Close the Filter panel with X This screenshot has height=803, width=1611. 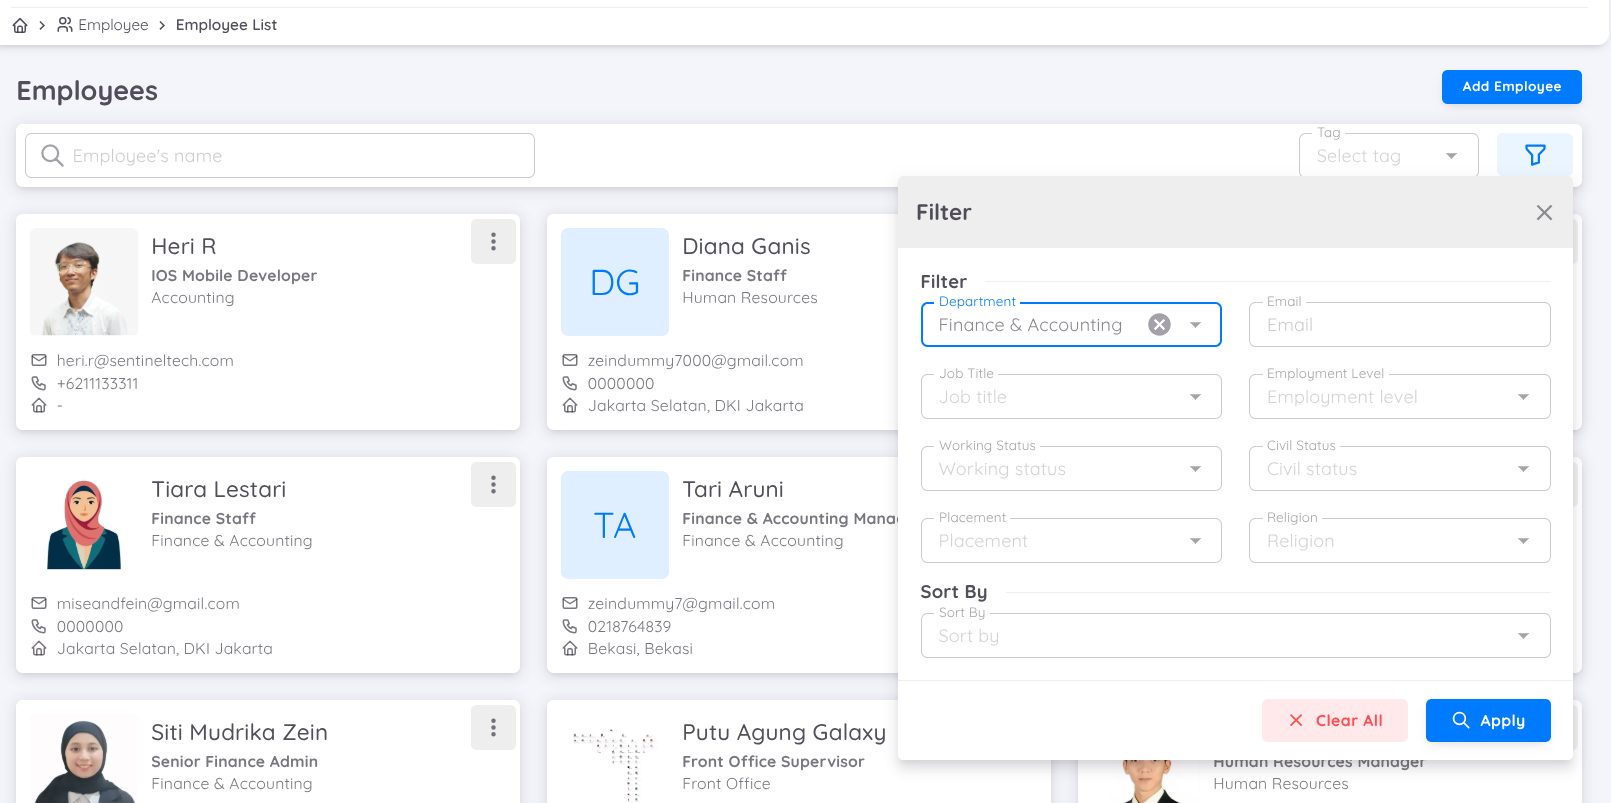1544,212
